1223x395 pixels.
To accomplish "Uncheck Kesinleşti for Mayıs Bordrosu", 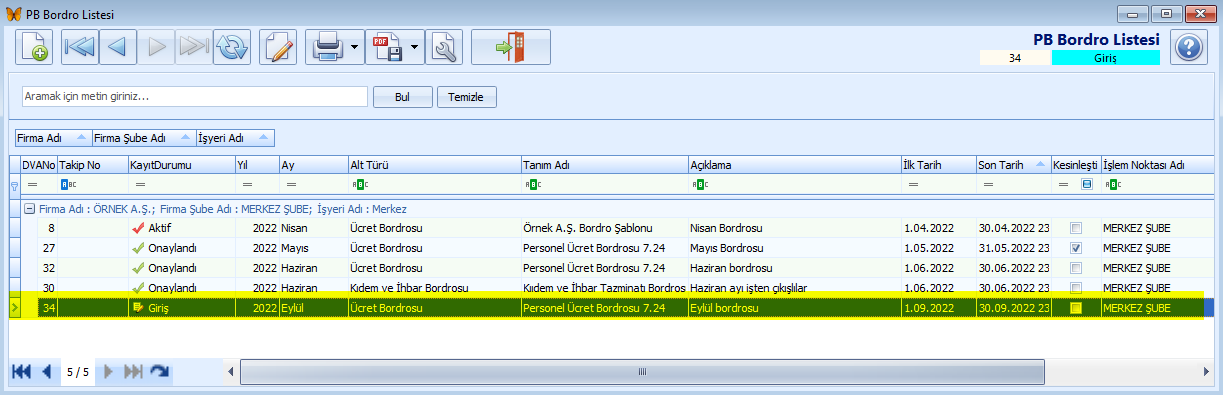I will [x=1075, y=248].
